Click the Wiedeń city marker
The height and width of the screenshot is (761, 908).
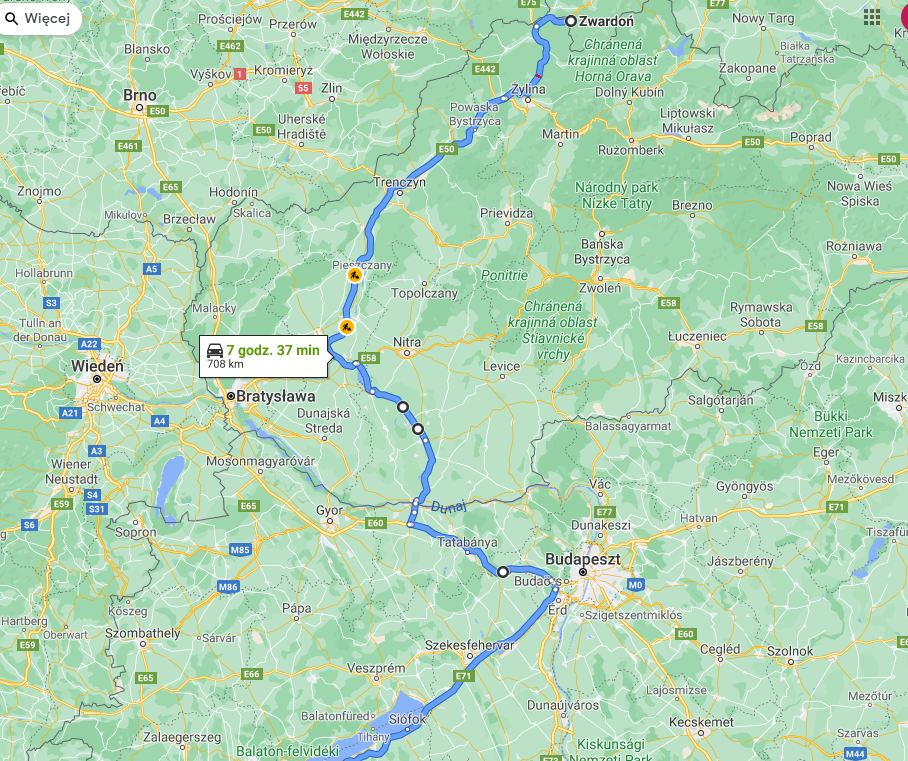(97, 379)
